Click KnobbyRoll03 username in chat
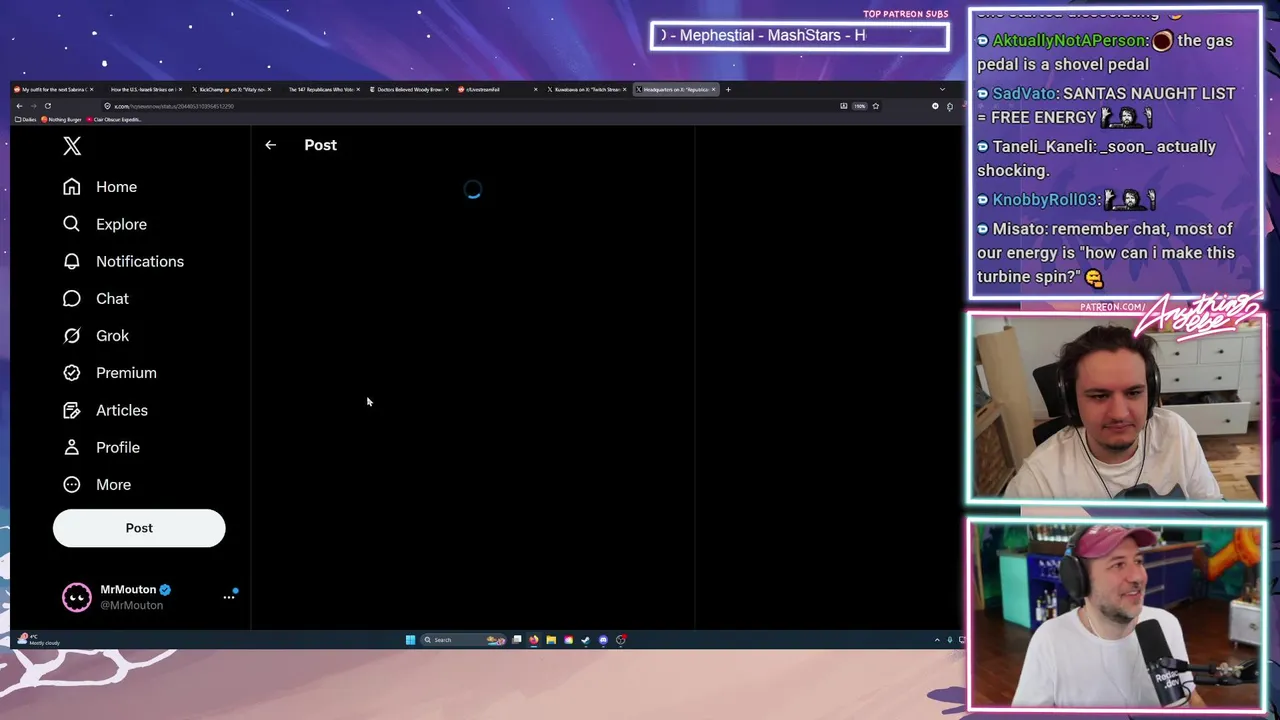Image resolution: width=1280 pixels, height=720 pixels. (x=1044, y=200)
